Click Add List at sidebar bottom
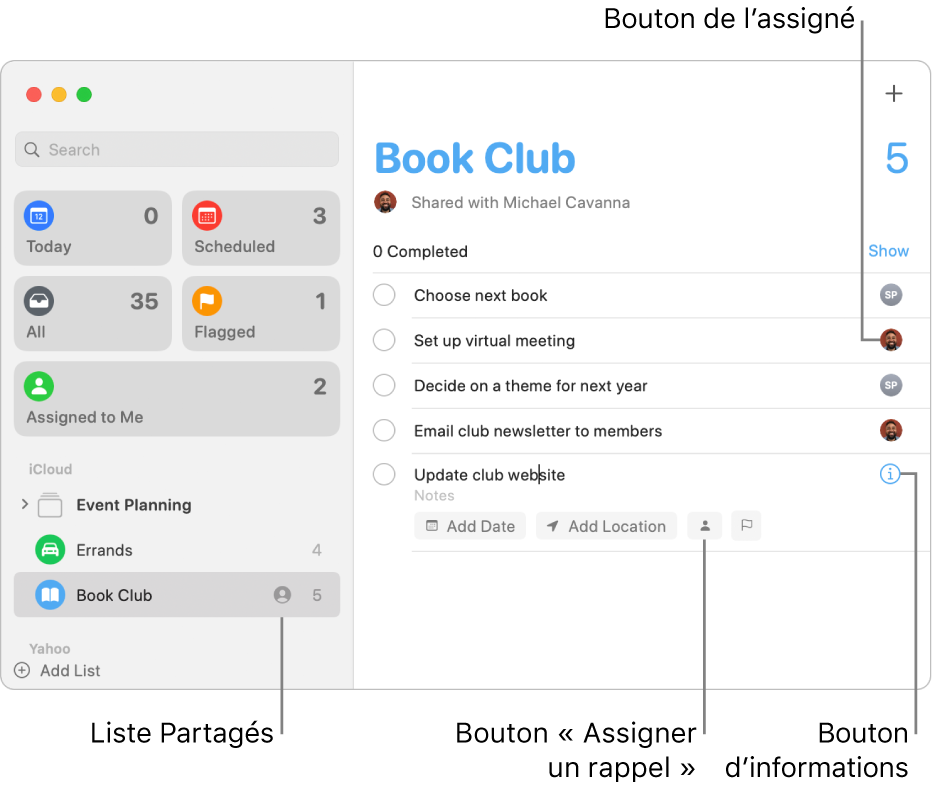Image resolution: width=934 pixels, height=787 pixels. click(x=57, y=670)
